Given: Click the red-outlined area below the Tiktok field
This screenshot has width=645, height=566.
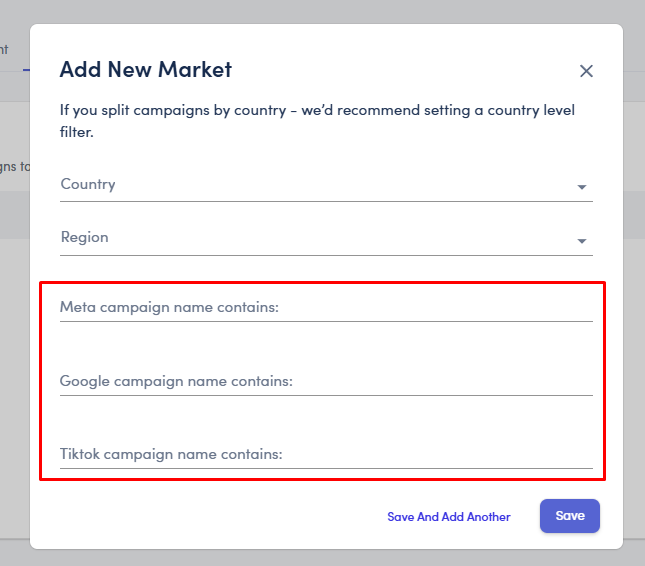Looking at the screenshot, I should [x=320, y=474].
